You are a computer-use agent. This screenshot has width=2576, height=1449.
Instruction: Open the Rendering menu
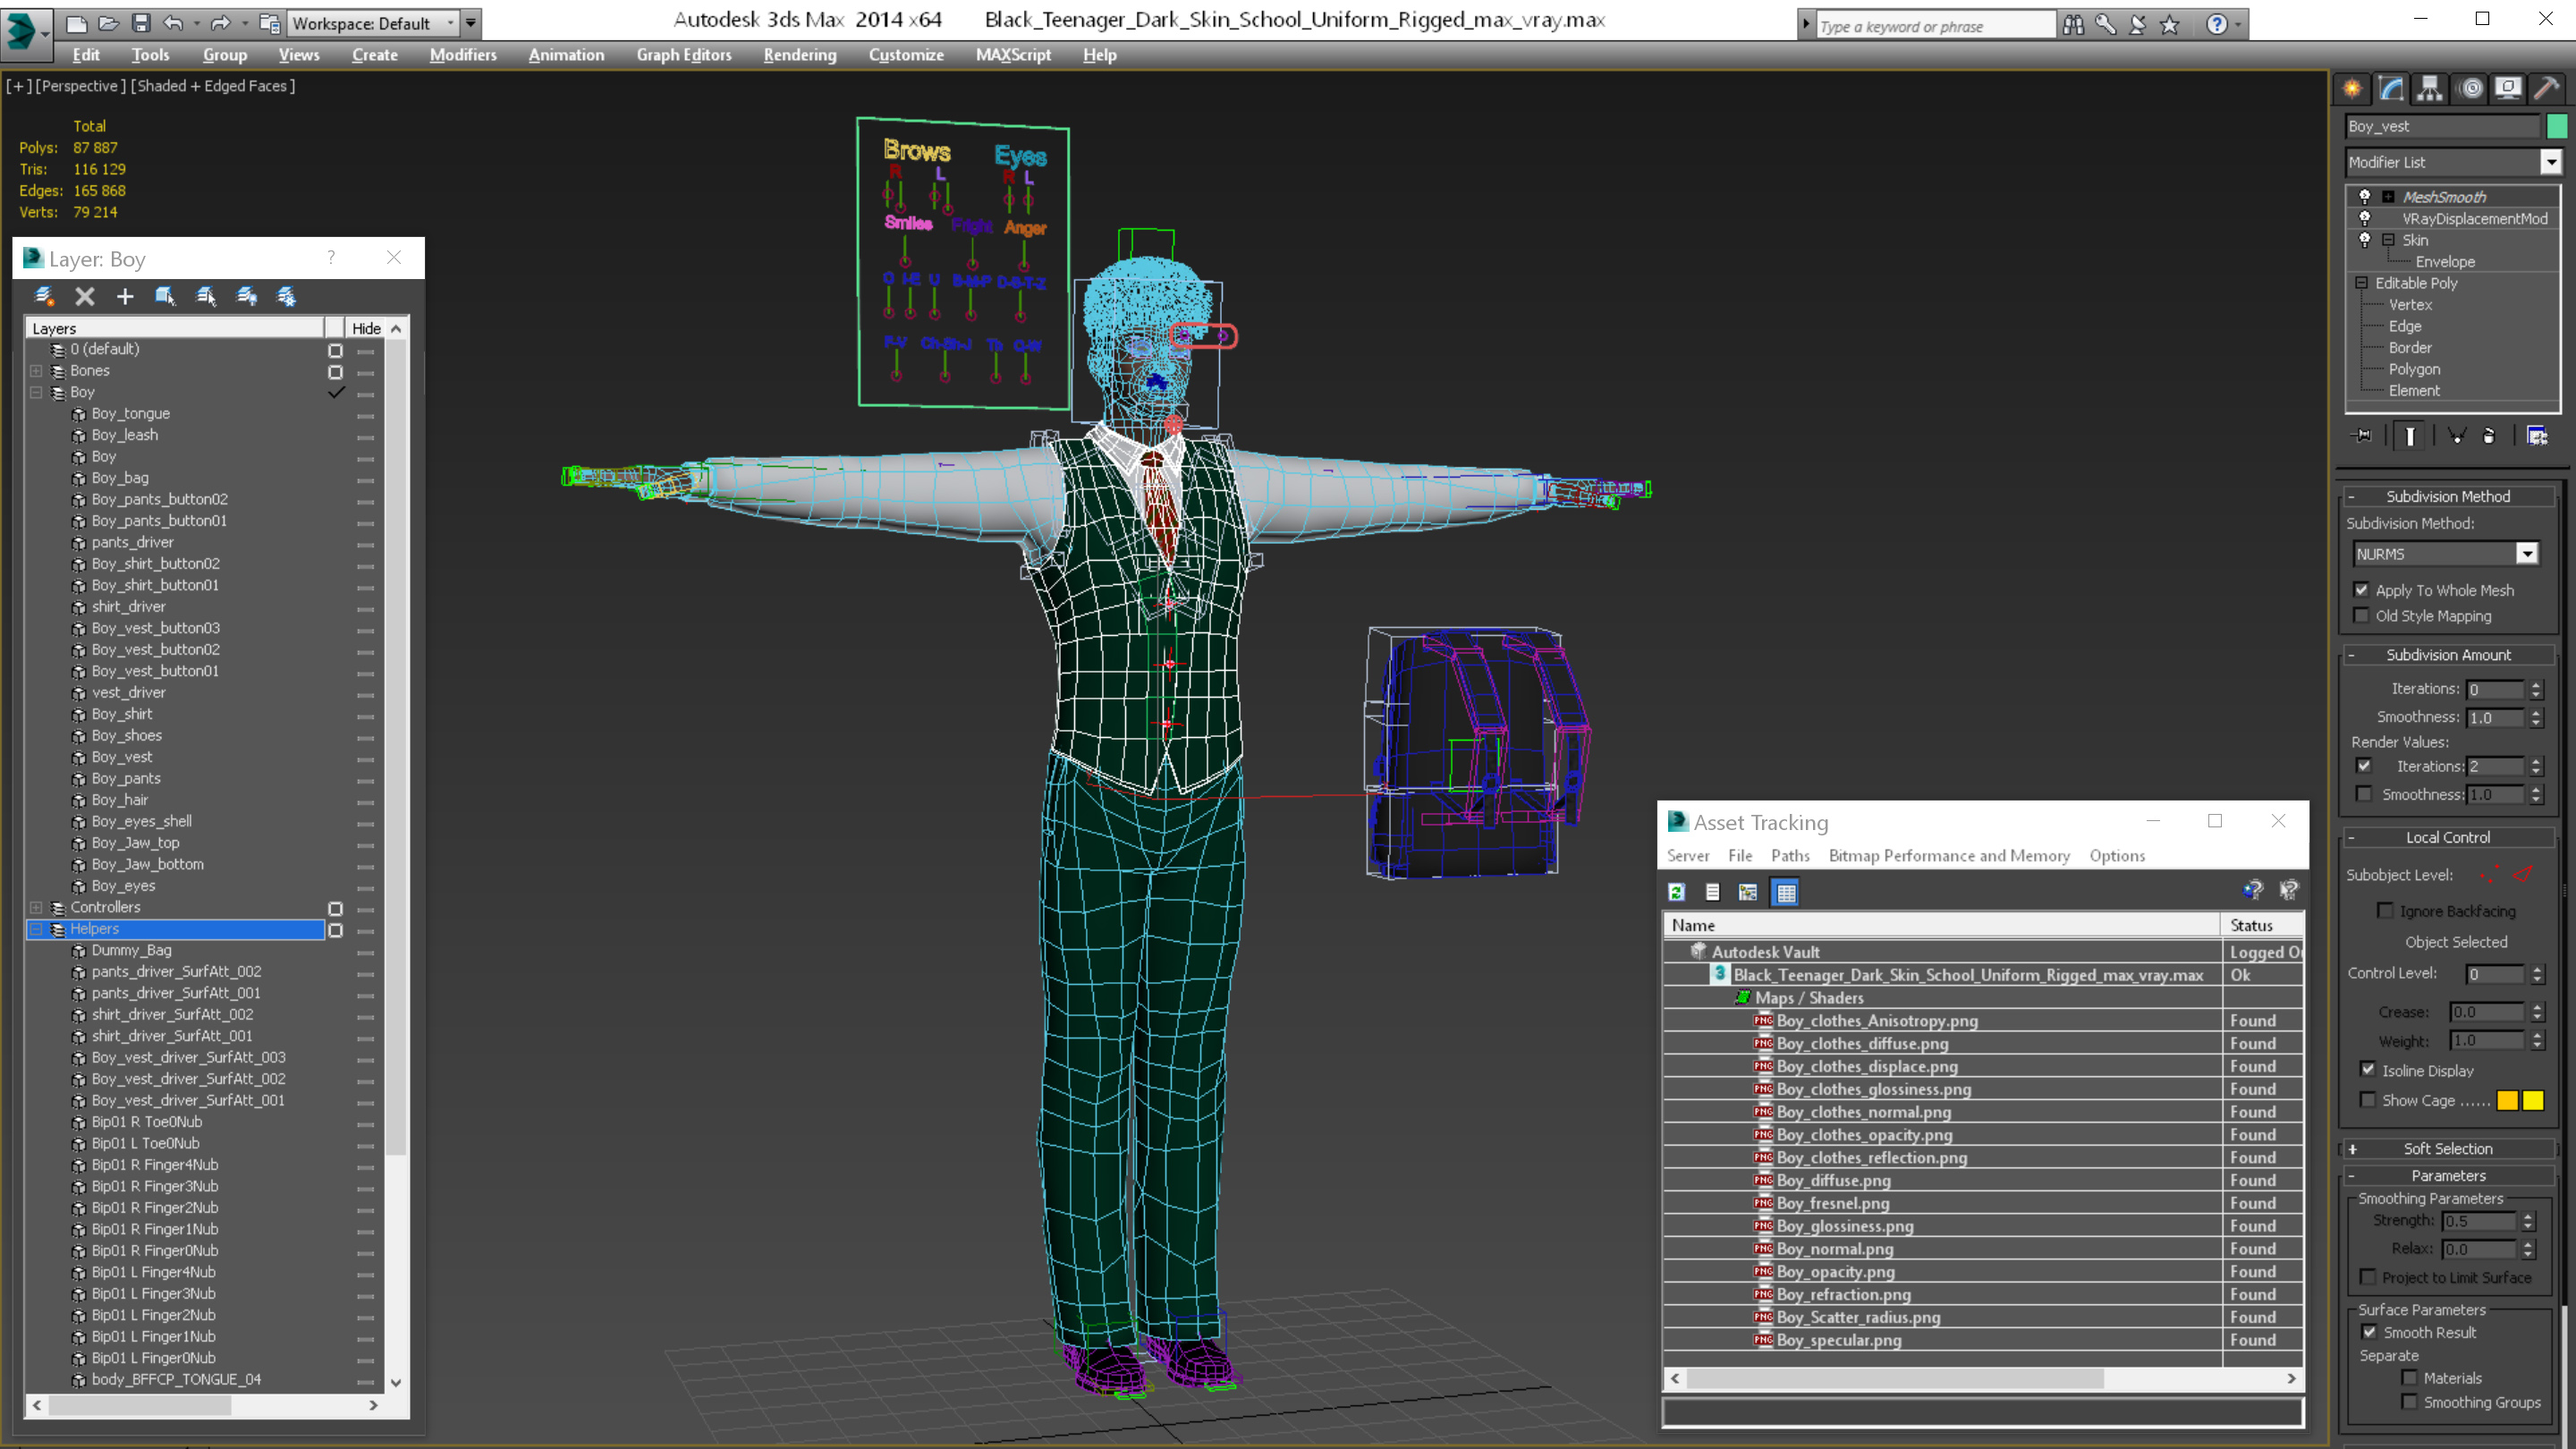point(800,55)
